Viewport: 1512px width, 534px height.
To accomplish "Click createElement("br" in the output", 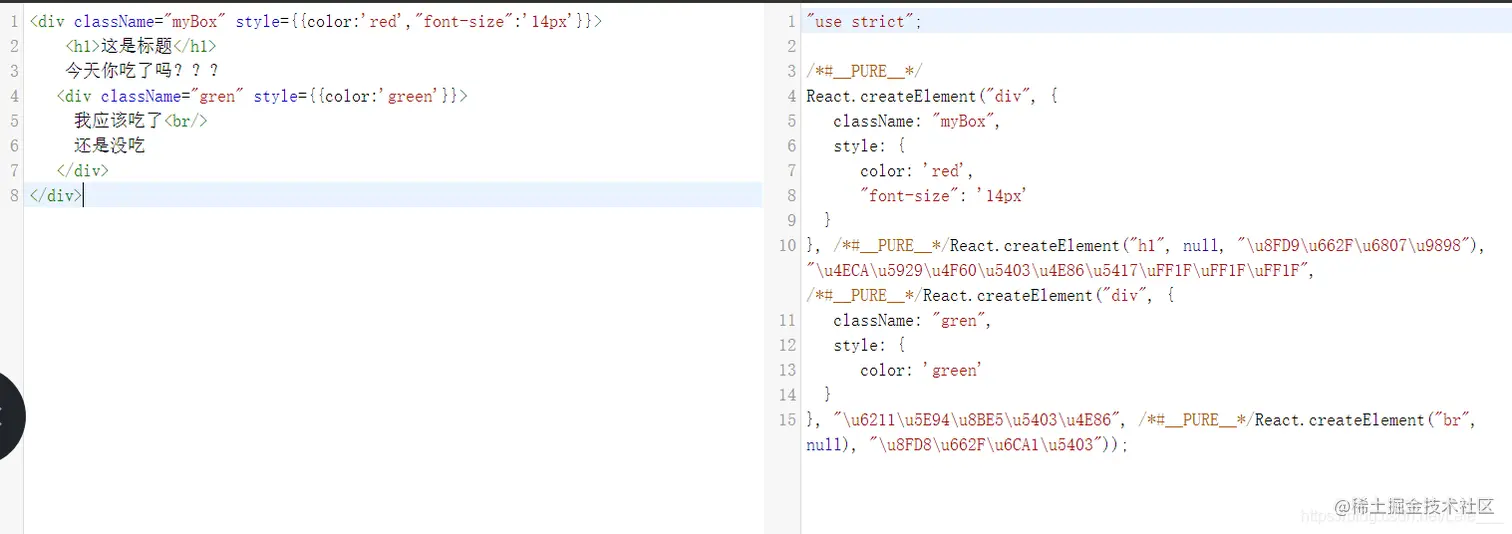I will pos(1364,421).
